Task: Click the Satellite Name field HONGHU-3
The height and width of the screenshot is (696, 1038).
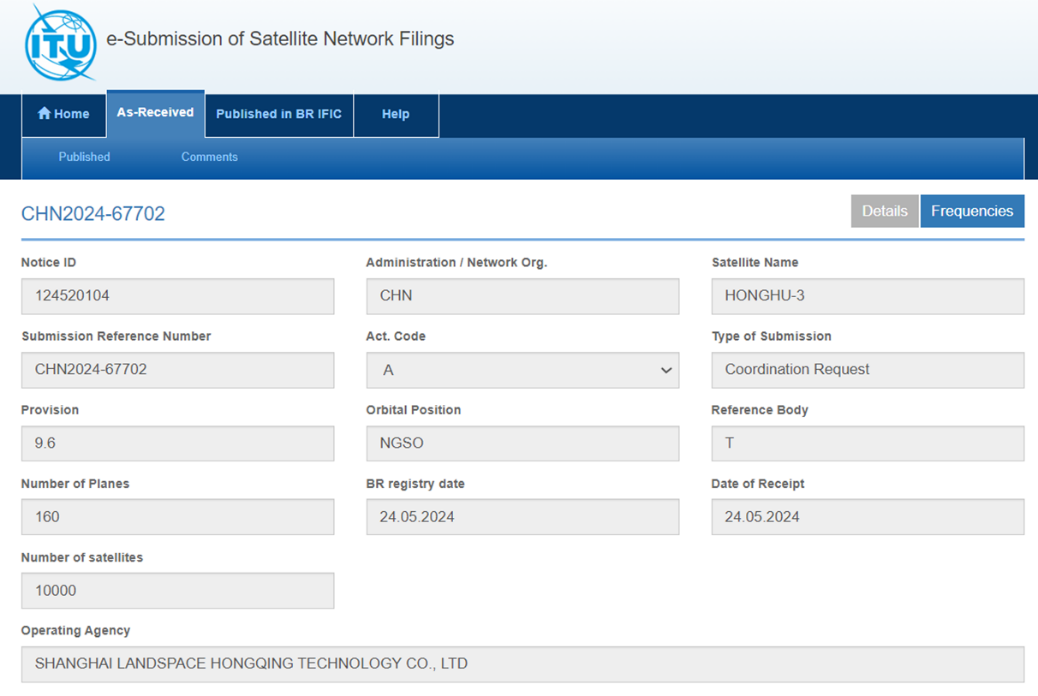Action: (x=867, y=296)
